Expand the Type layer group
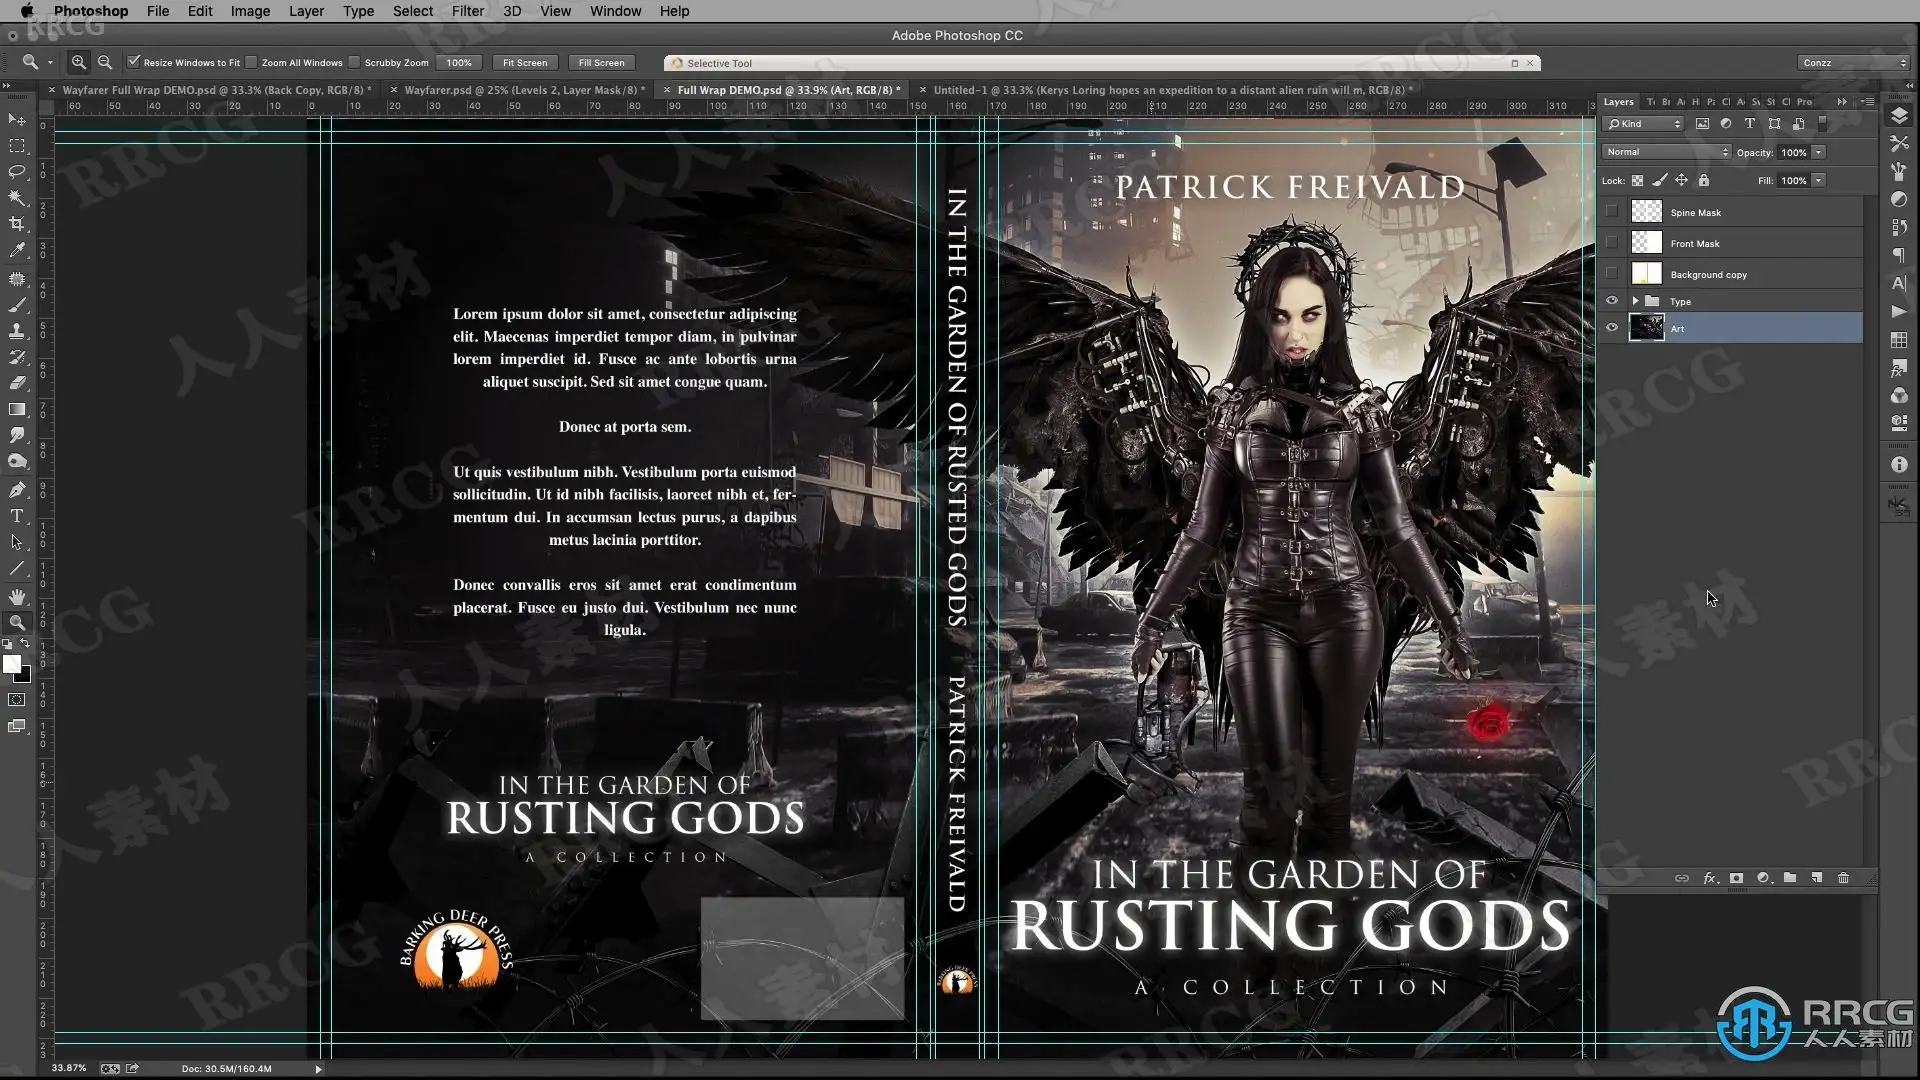The image size is (1920, 1080). [1635, 301]
